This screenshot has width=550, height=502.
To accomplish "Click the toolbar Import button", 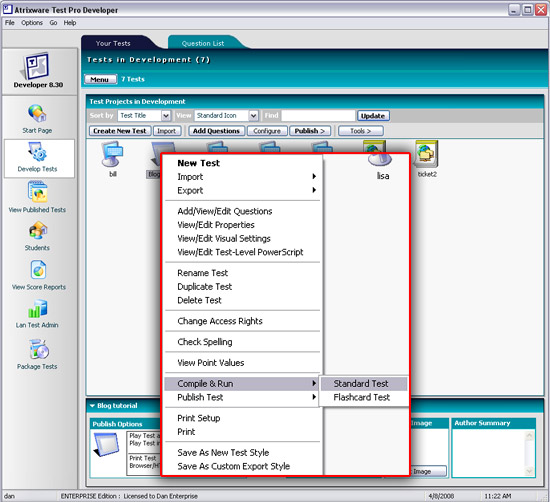I will click(167, 131).
